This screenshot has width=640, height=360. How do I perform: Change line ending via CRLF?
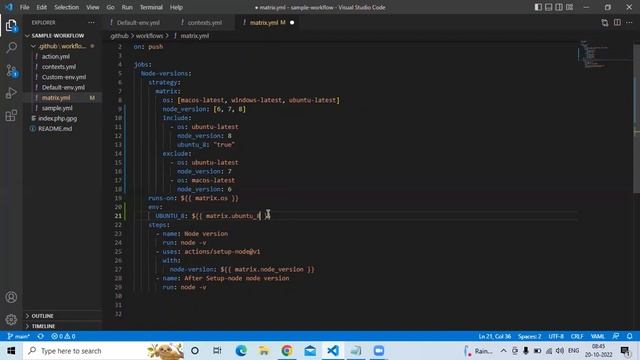[x=577, y=336]
